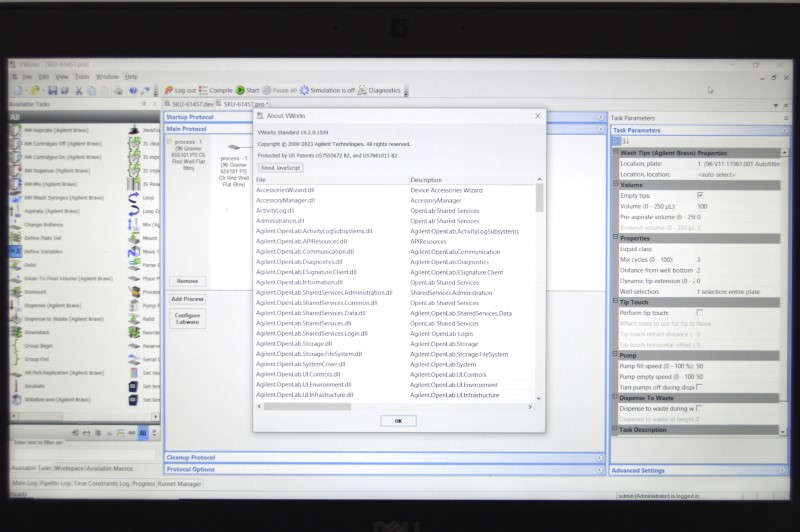
Task: Click the Log out toolbar button
Action: click(x=180, y=90)
